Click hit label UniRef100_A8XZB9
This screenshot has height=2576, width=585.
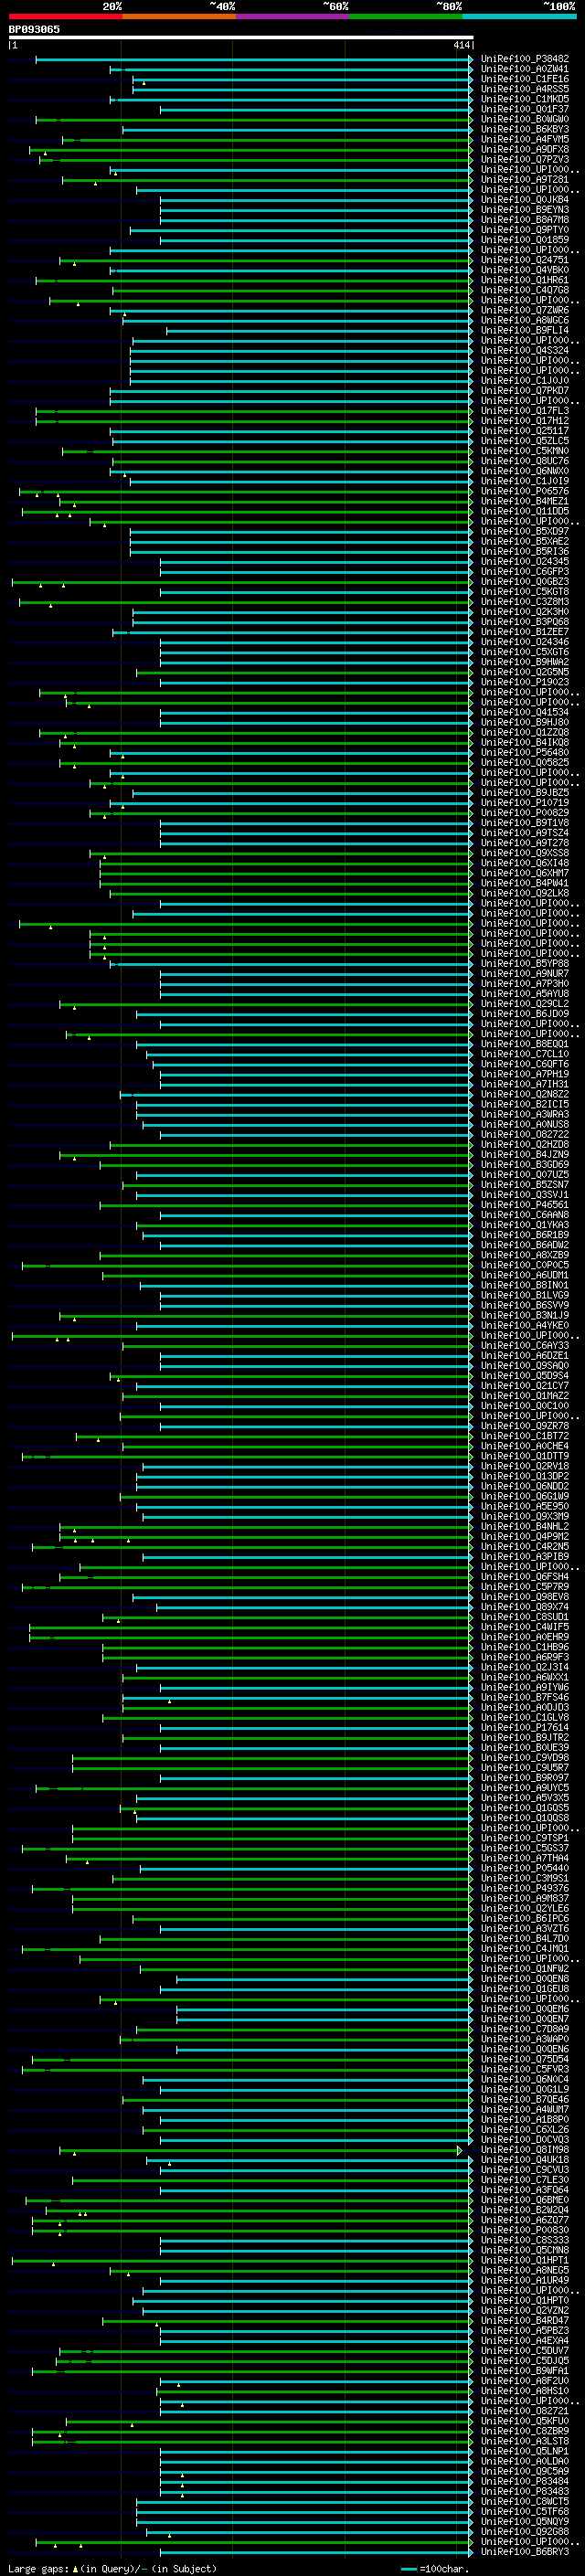pyautogui.click(x=525, y=1255)
